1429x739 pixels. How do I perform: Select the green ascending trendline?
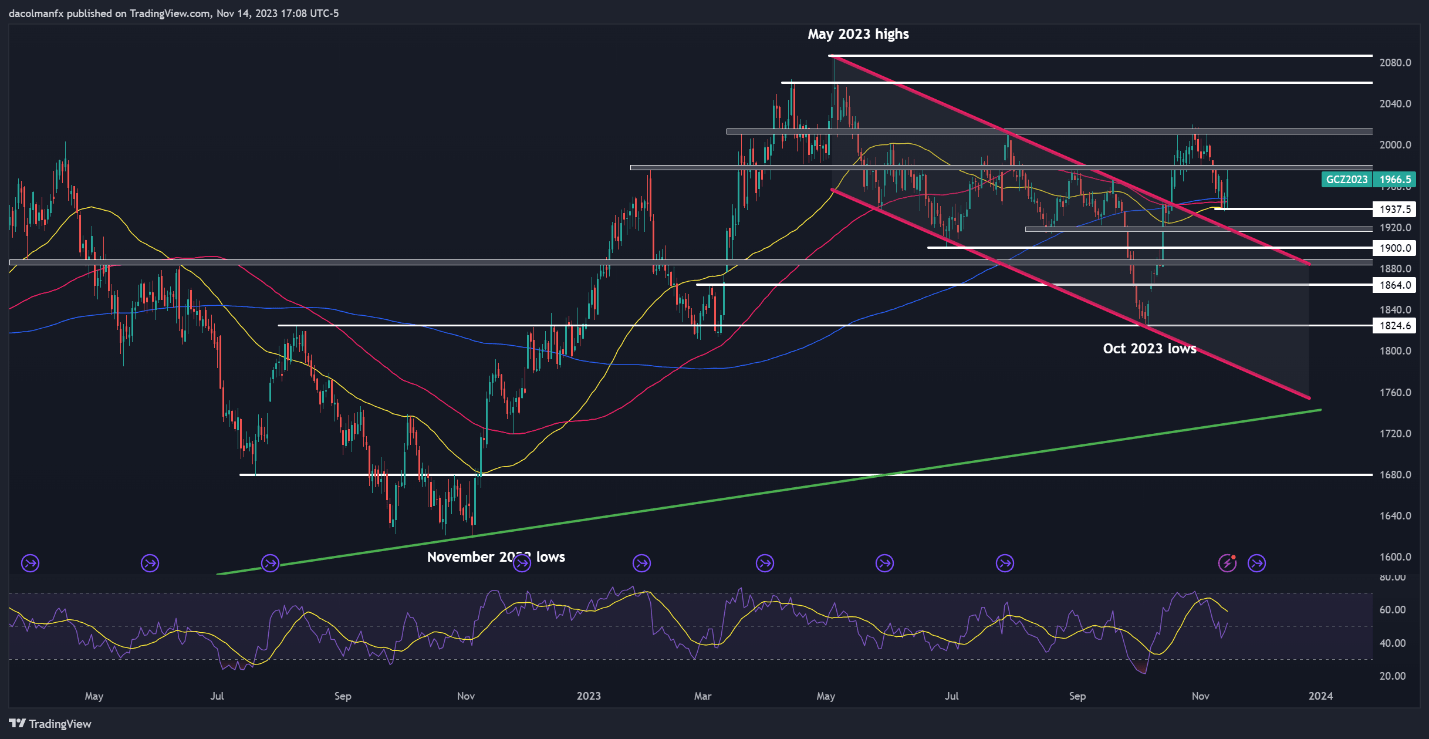(x=770, y=492)
